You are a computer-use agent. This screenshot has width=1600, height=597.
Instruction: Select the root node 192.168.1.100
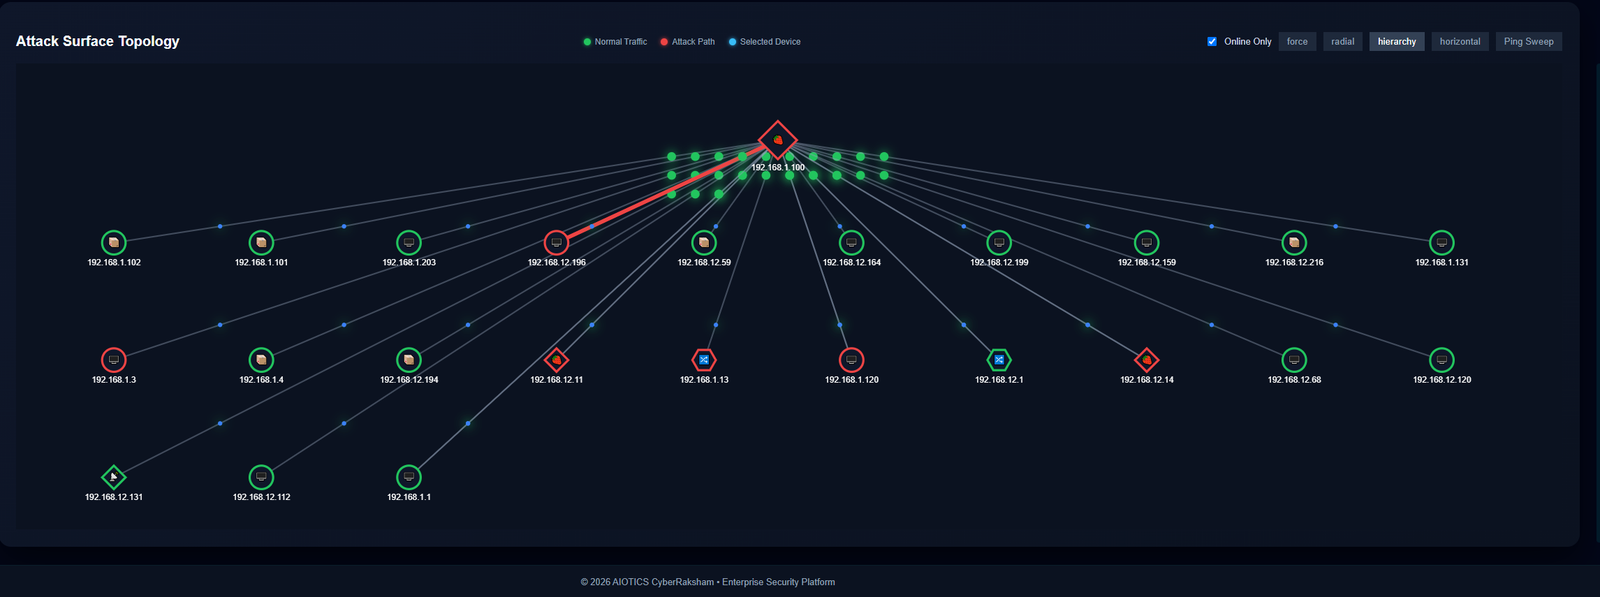click(777, 140)
